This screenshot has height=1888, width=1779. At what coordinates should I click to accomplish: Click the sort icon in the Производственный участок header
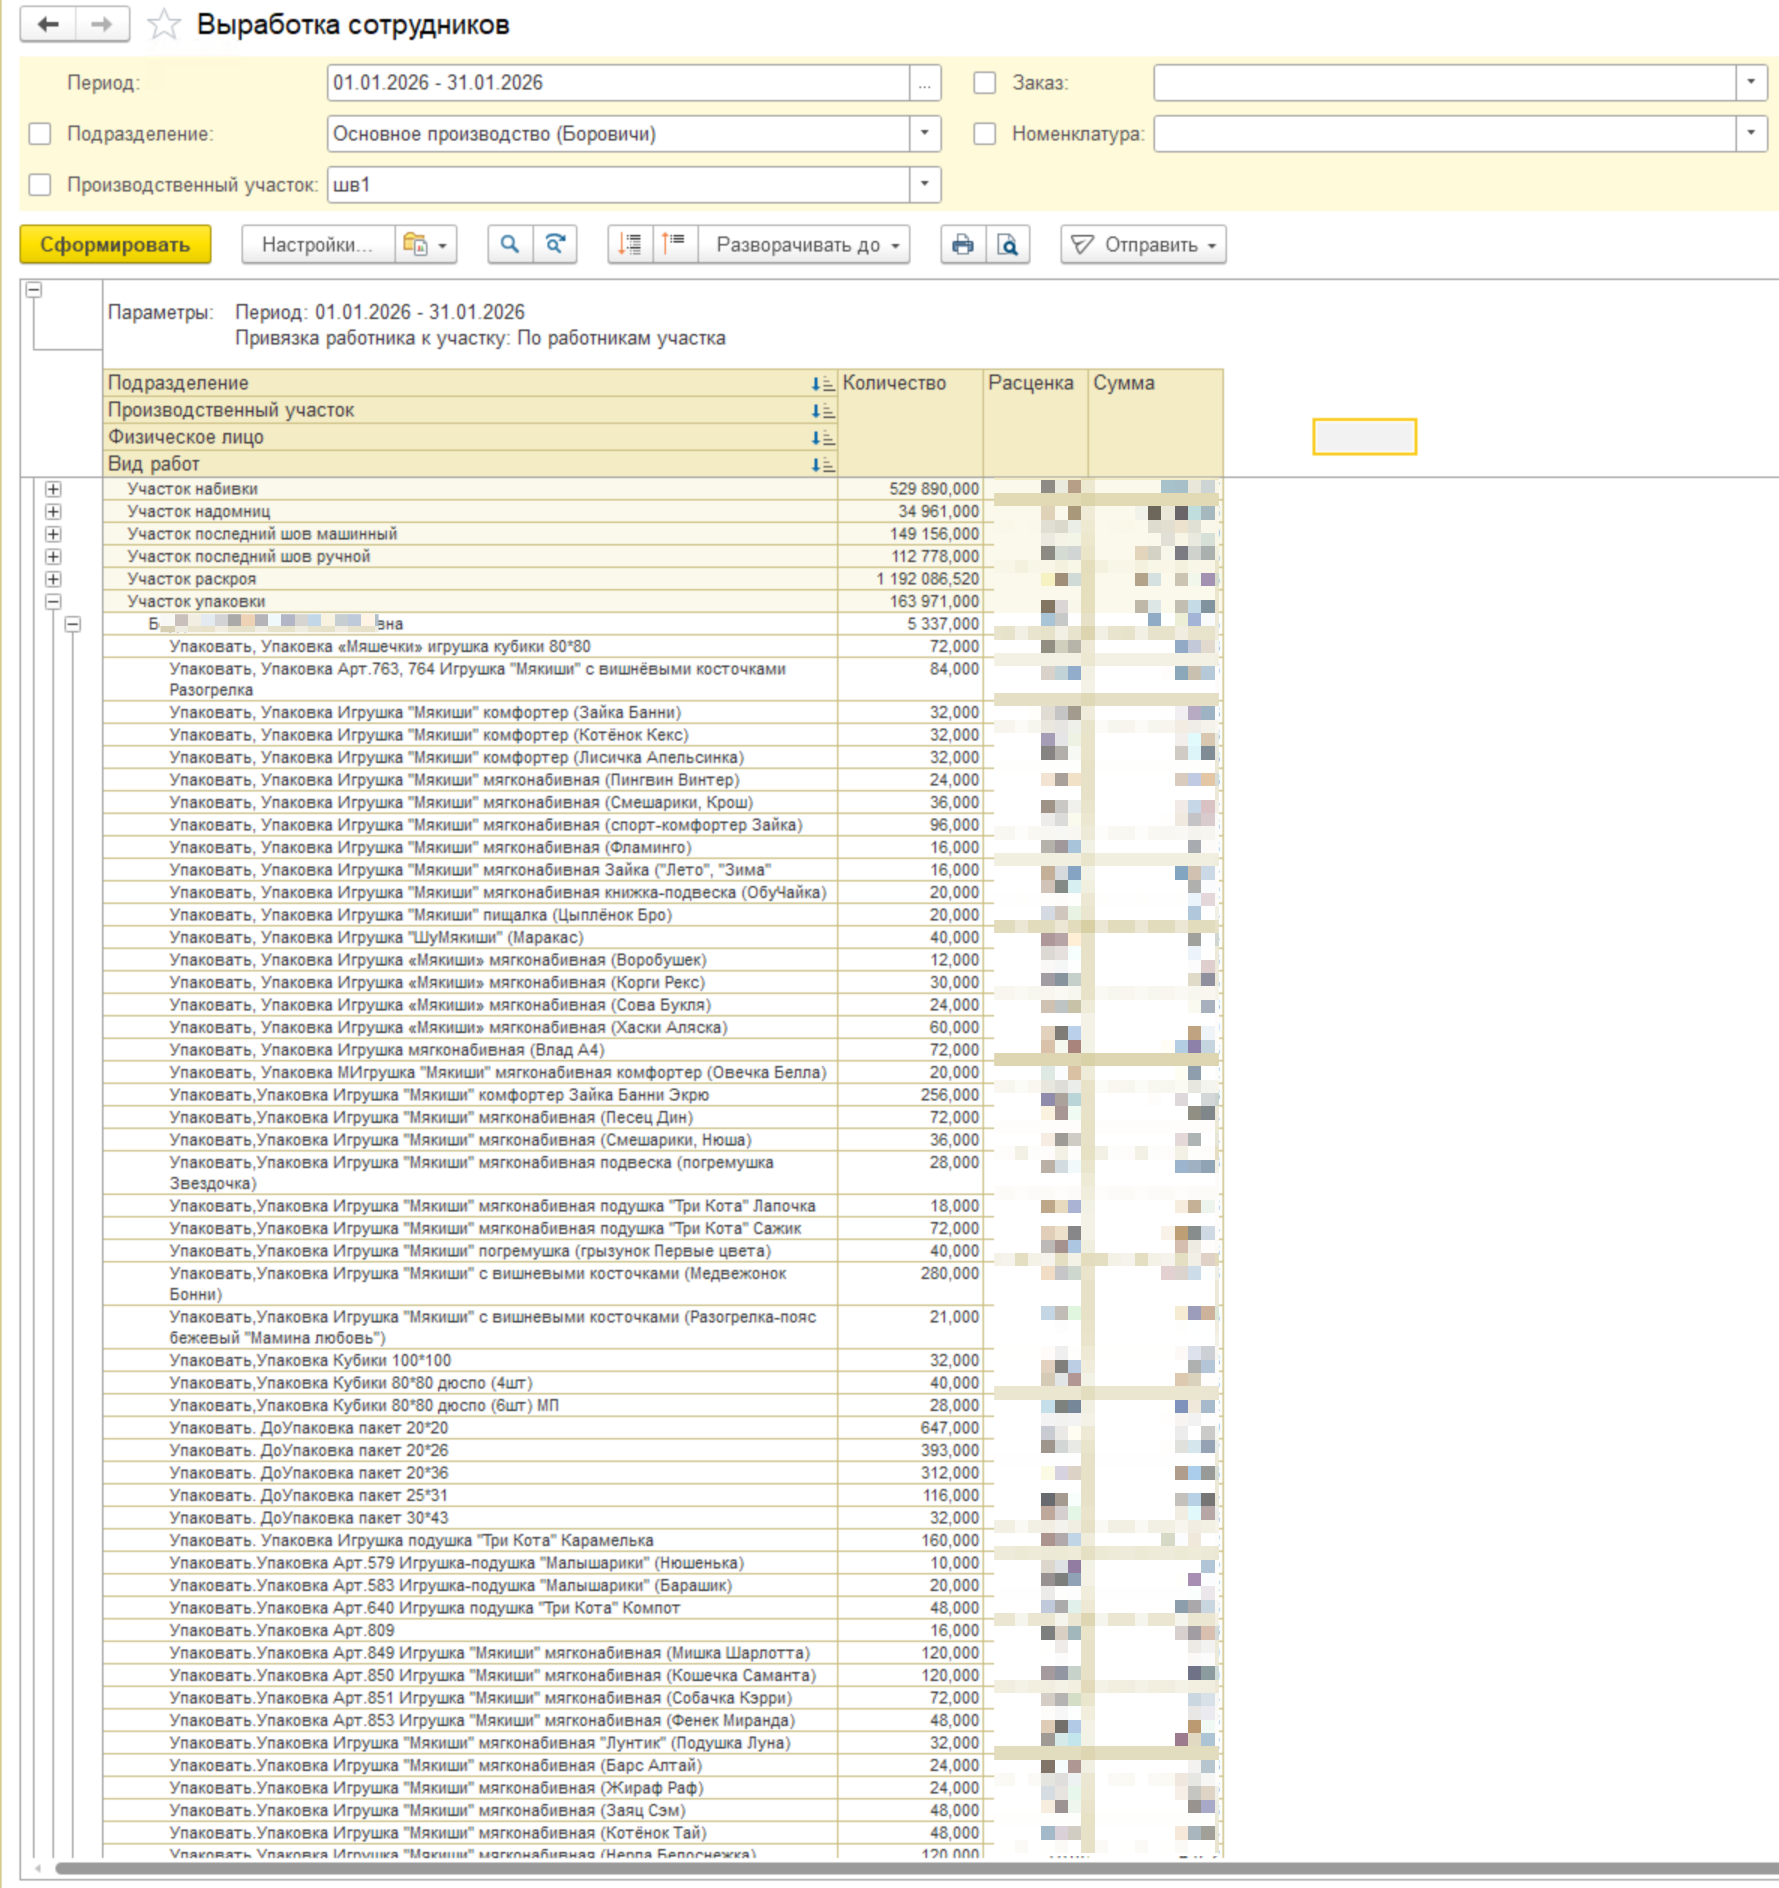[822, 411]
